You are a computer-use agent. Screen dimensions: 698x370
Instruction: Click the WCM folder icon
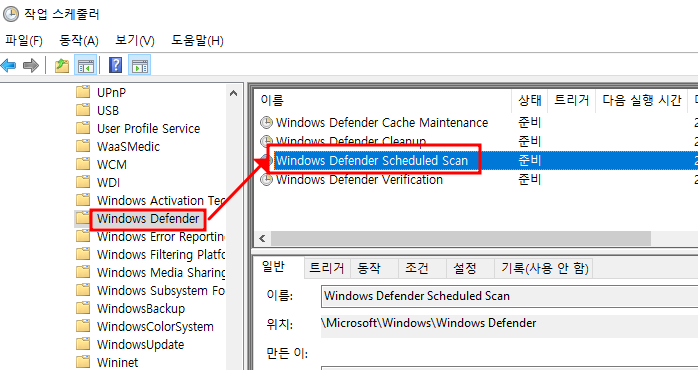83,164
